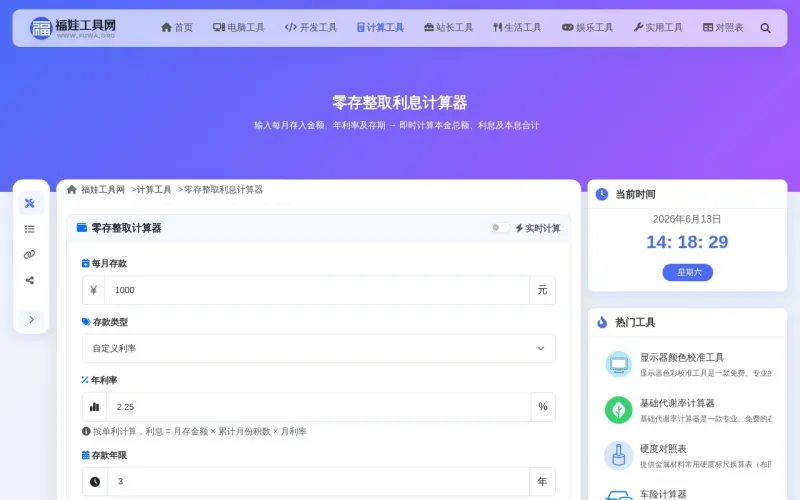Screen dimensions: 800x500
Task: Click the 年 unit suffix of 存款年限
Action: pos(542,481)
